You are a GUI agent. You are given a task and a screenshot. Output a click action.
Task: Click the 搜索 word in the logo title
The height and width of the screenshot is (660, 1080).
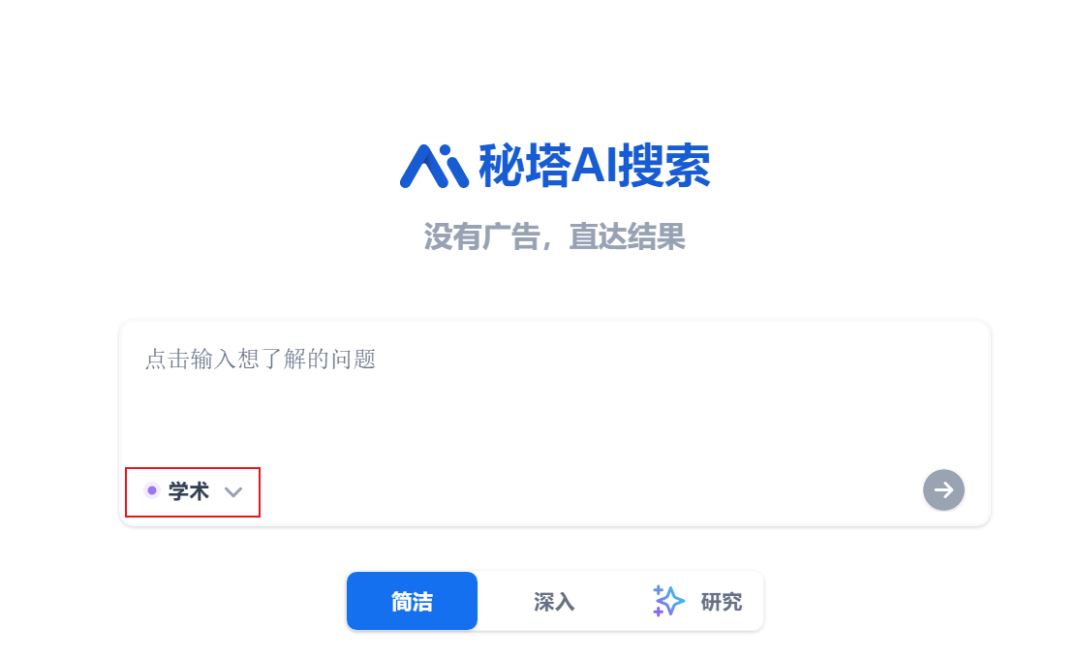[664, 166]
